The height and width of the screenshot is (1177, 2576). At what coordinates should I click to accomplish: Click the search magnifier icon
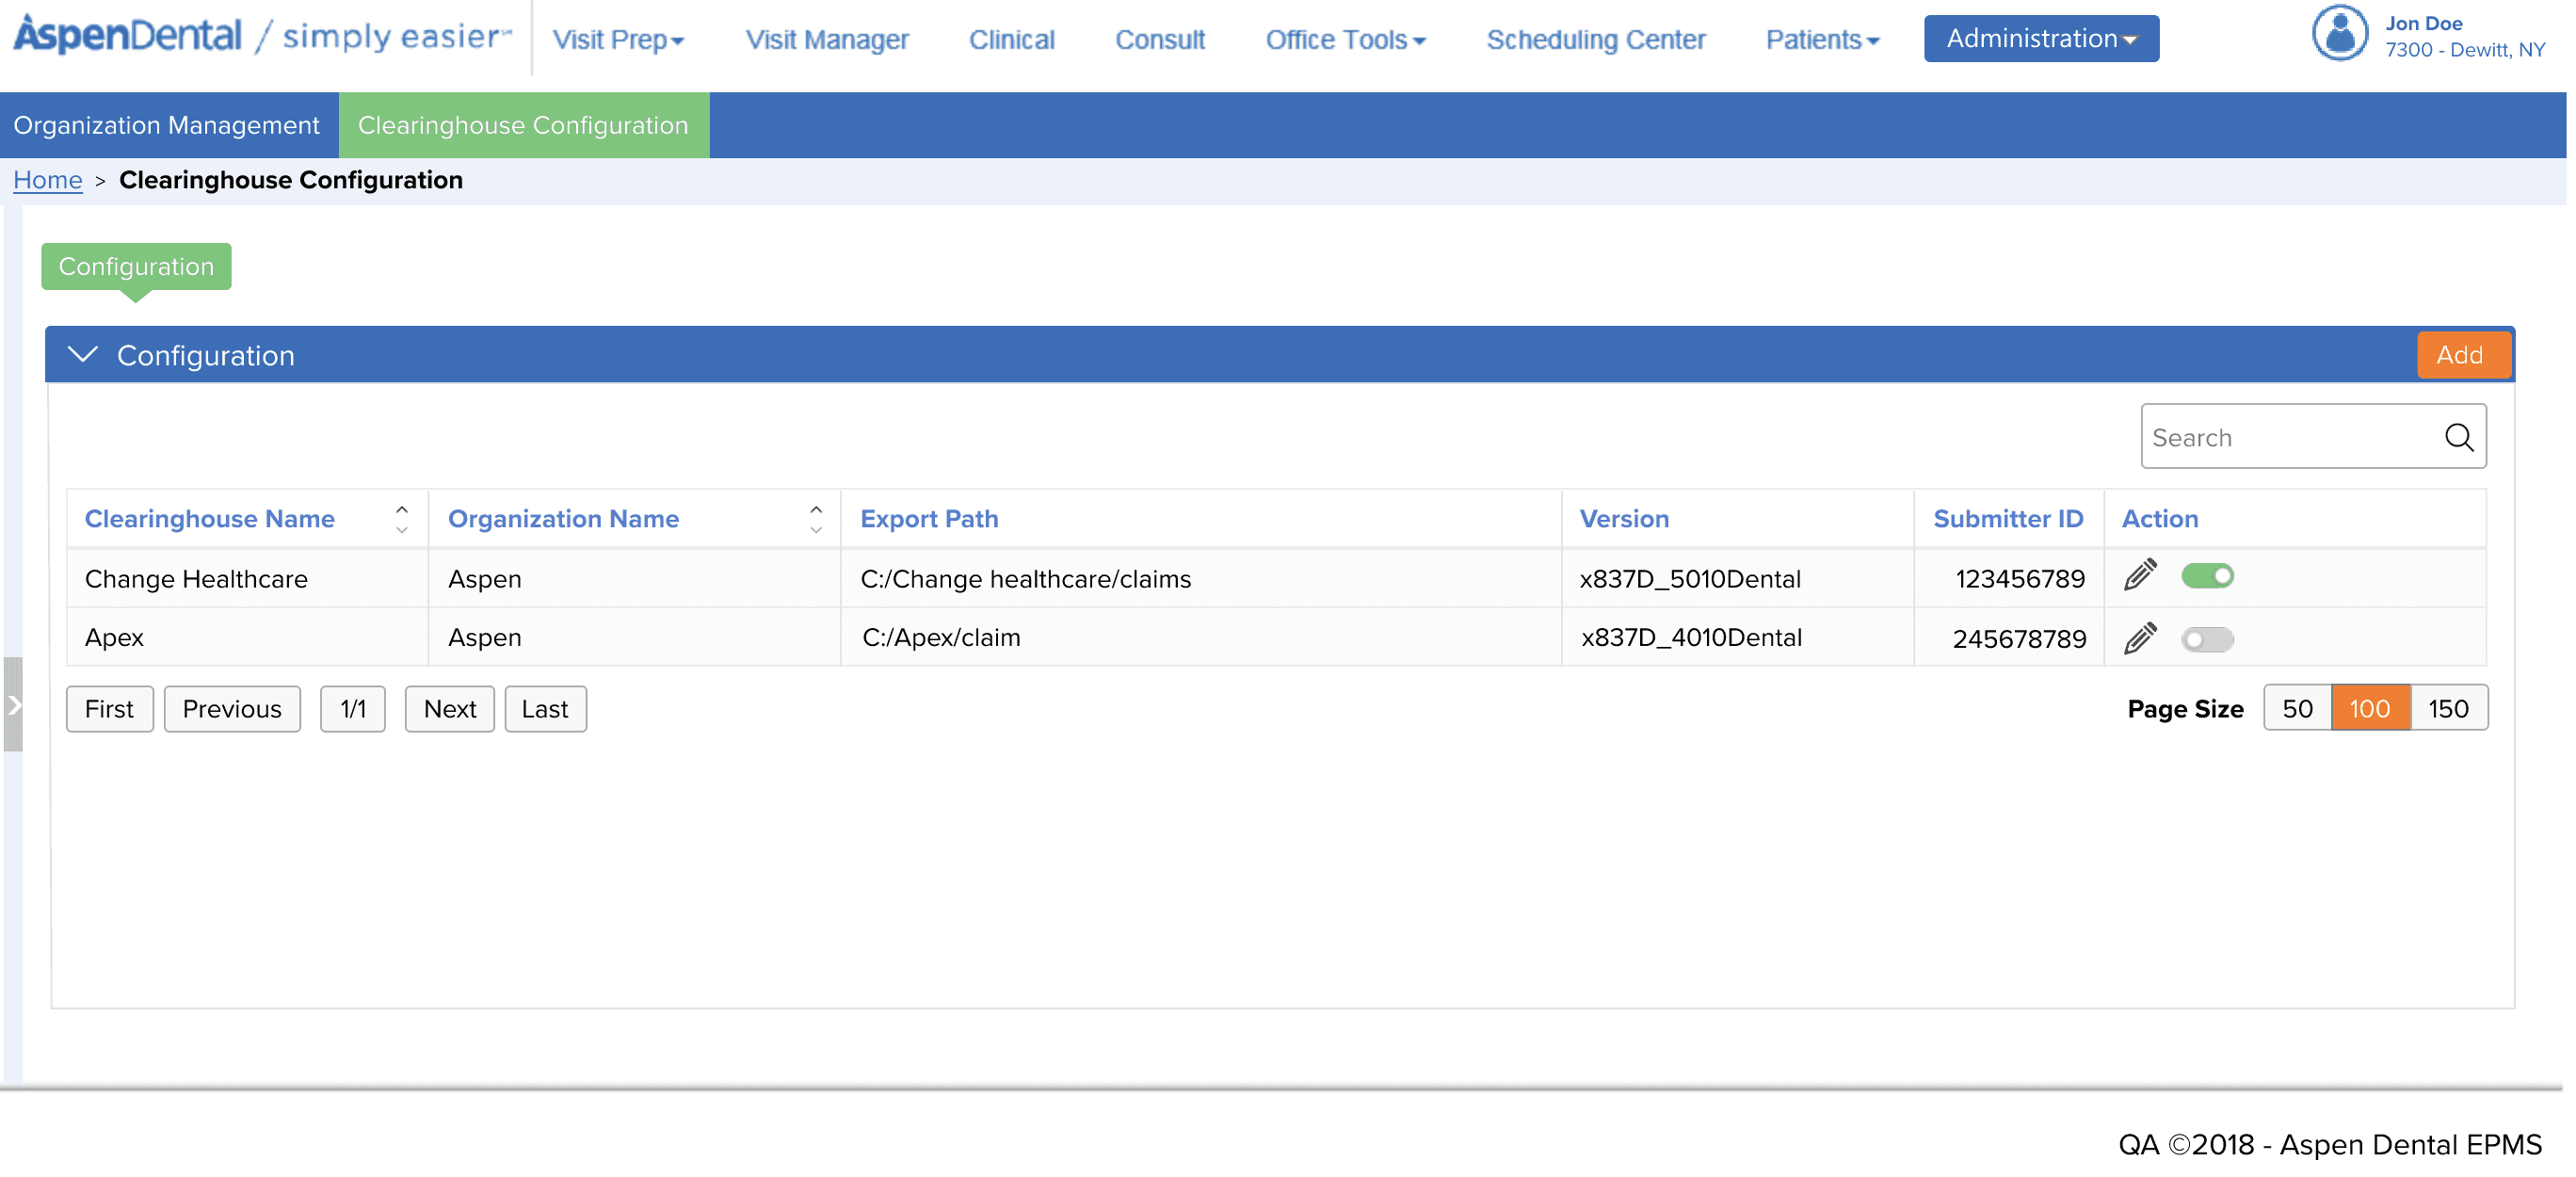pos(2458,437)
